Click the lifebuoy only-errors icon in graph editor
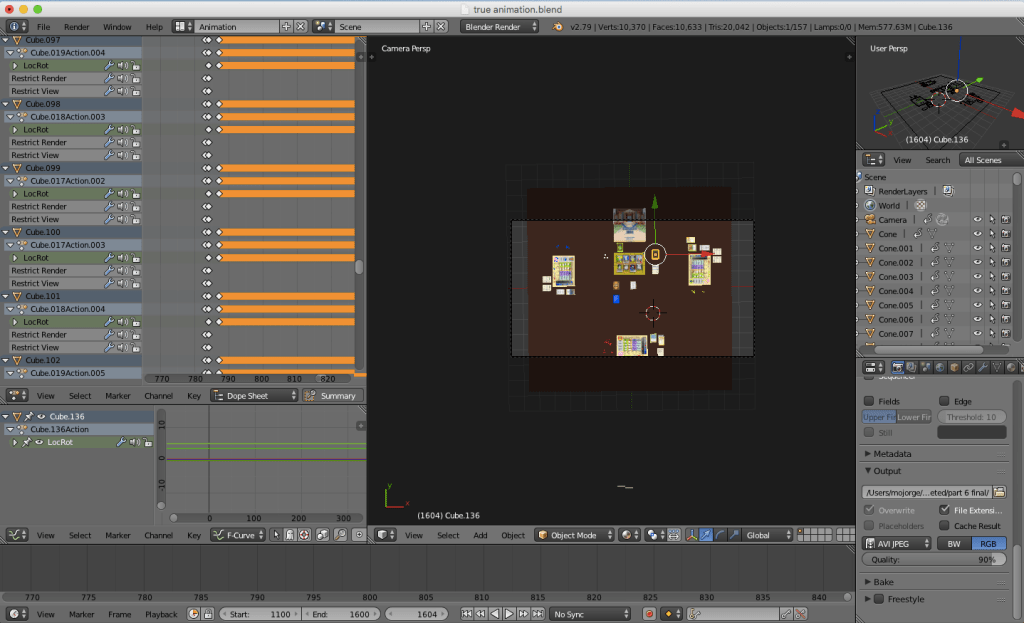 pos(304,535)
